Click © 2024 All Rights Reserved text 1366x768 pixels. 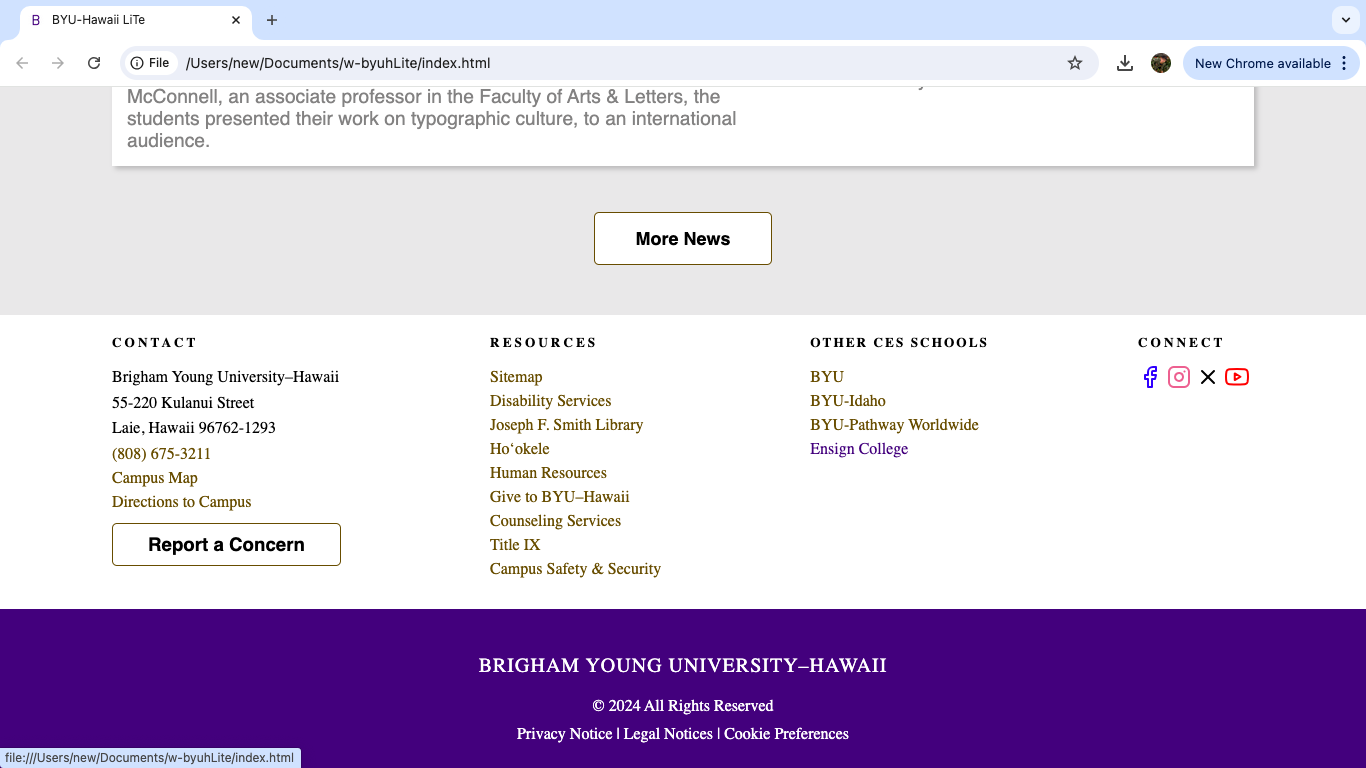(683, 706)
